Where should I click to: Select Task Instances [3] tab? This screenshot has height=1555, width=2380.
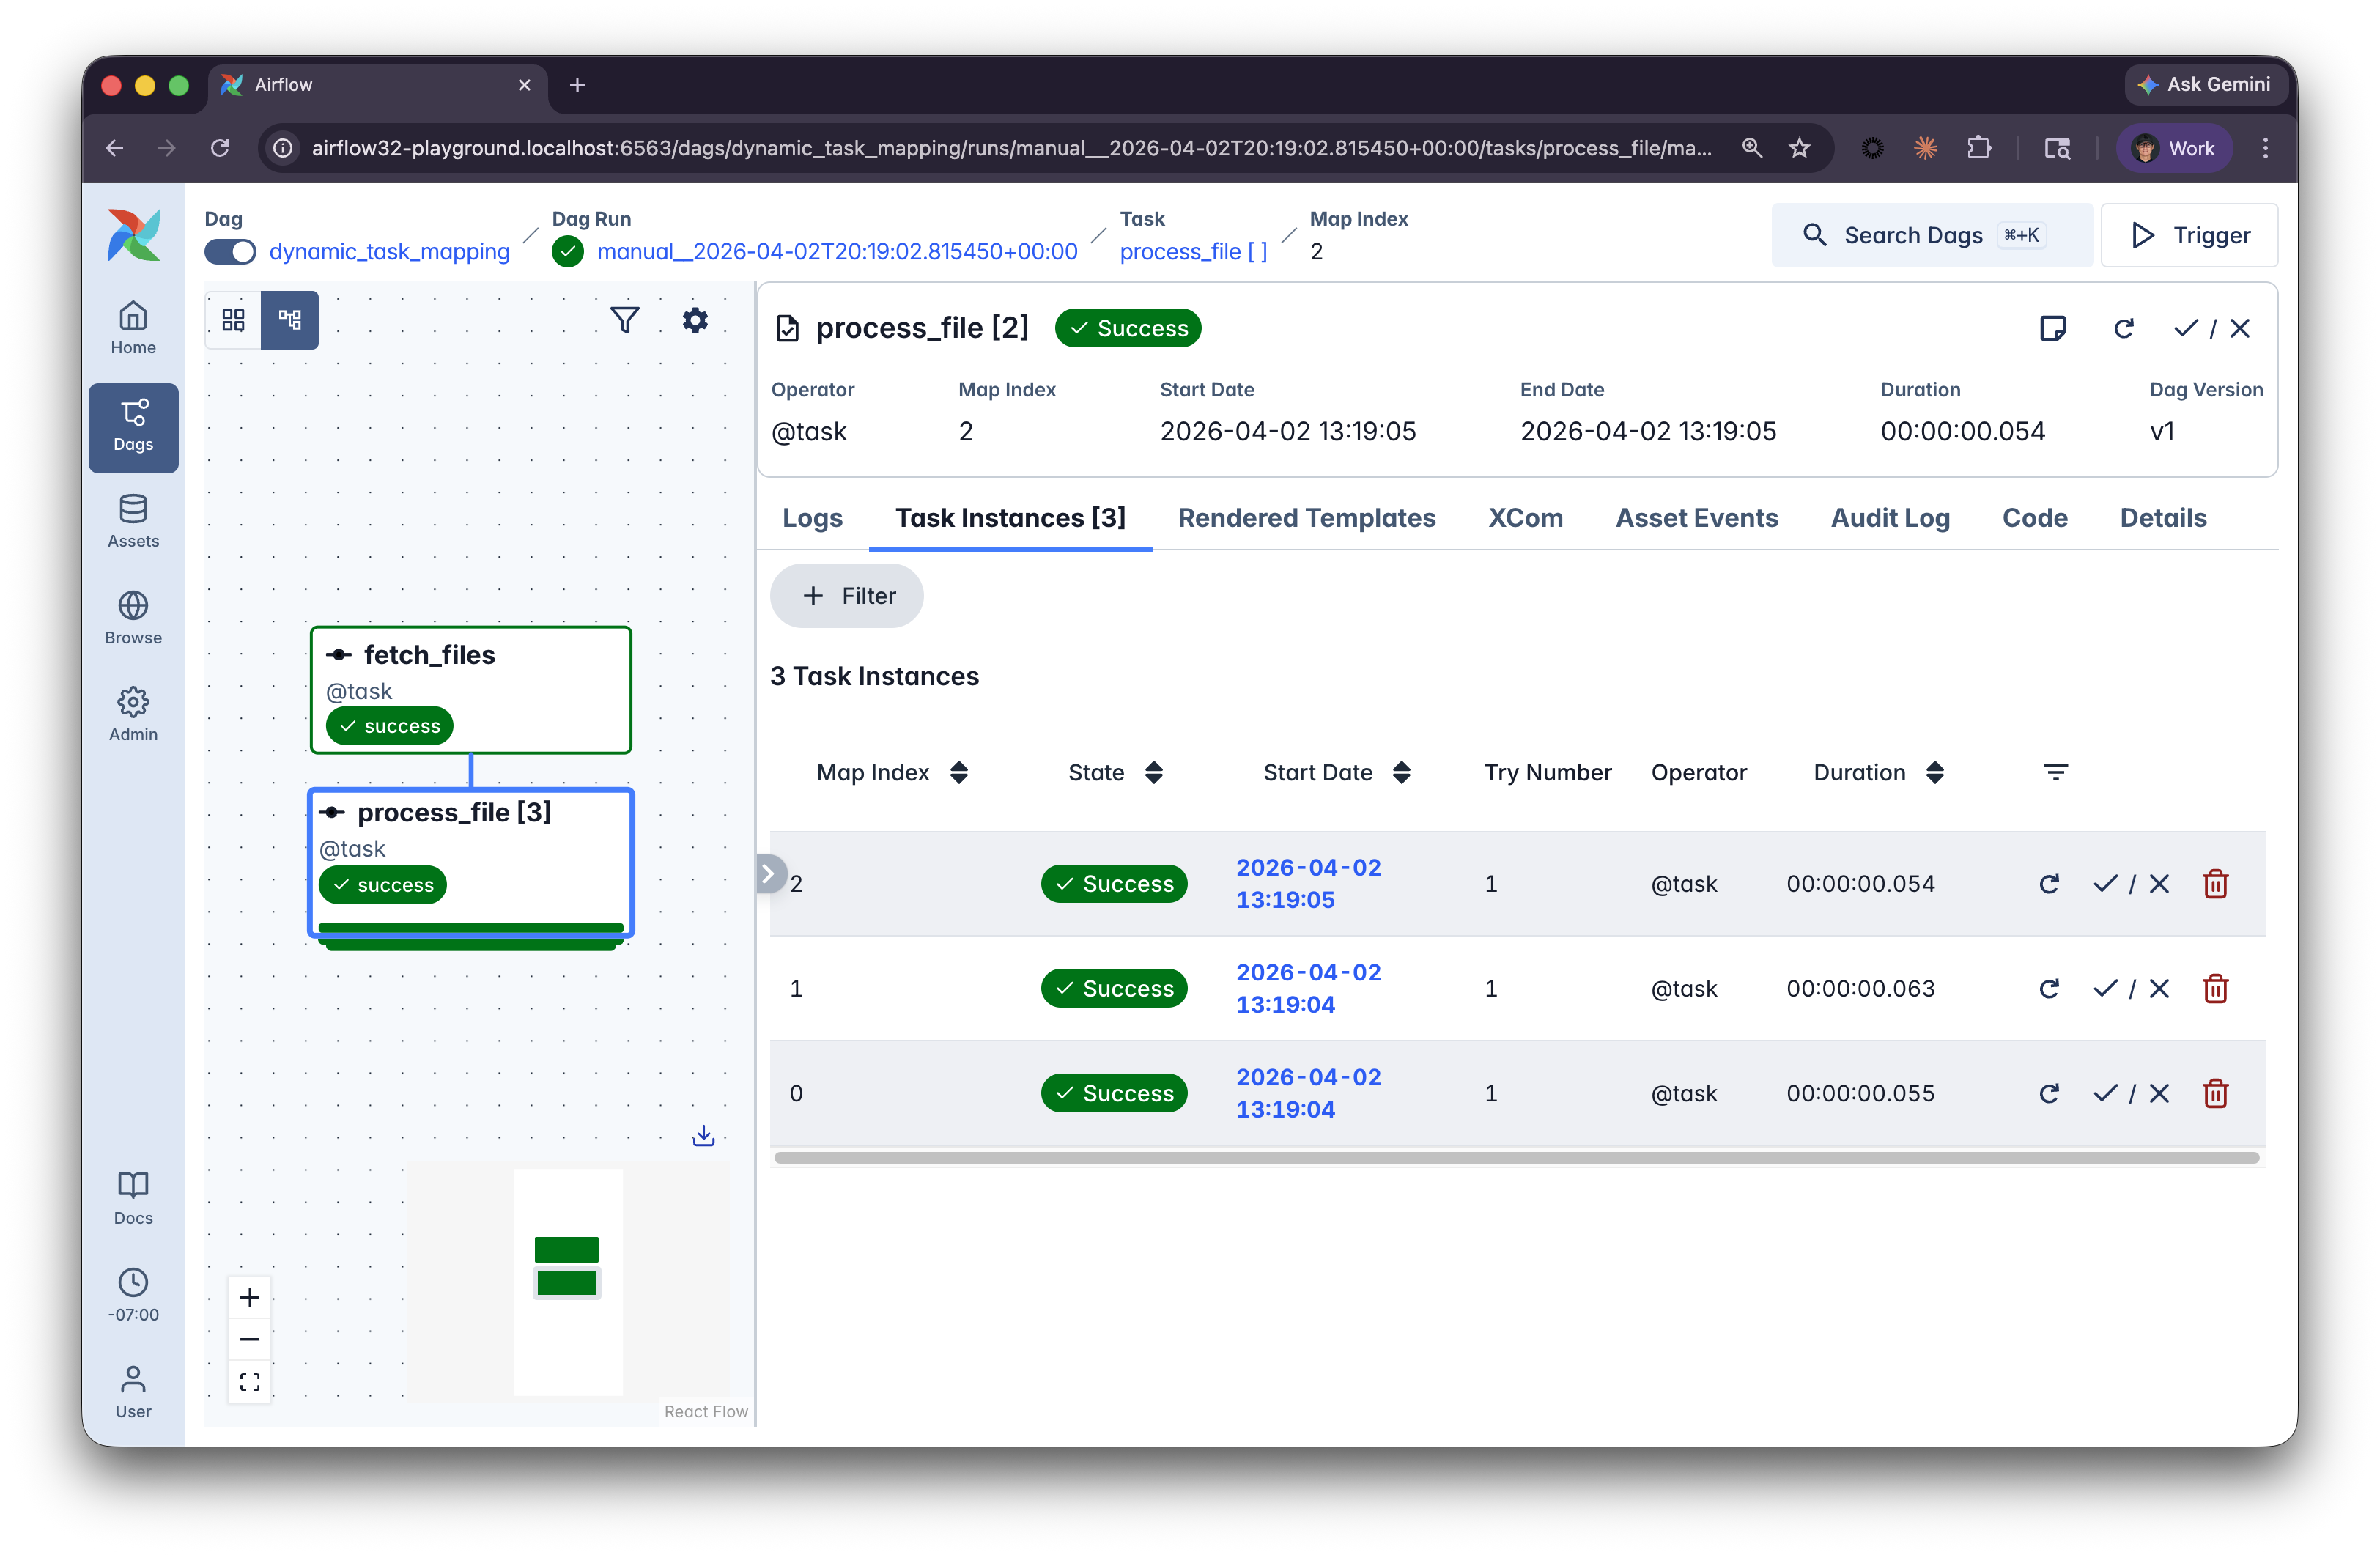click(1010, 518)
